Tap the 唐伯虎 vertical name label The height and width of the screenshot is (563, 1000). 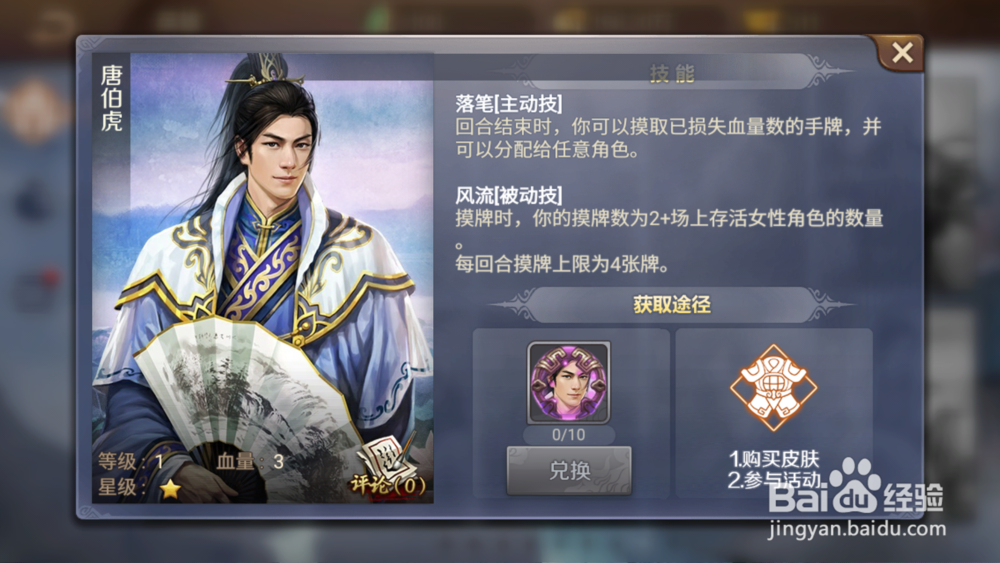(x=112, y=98)
